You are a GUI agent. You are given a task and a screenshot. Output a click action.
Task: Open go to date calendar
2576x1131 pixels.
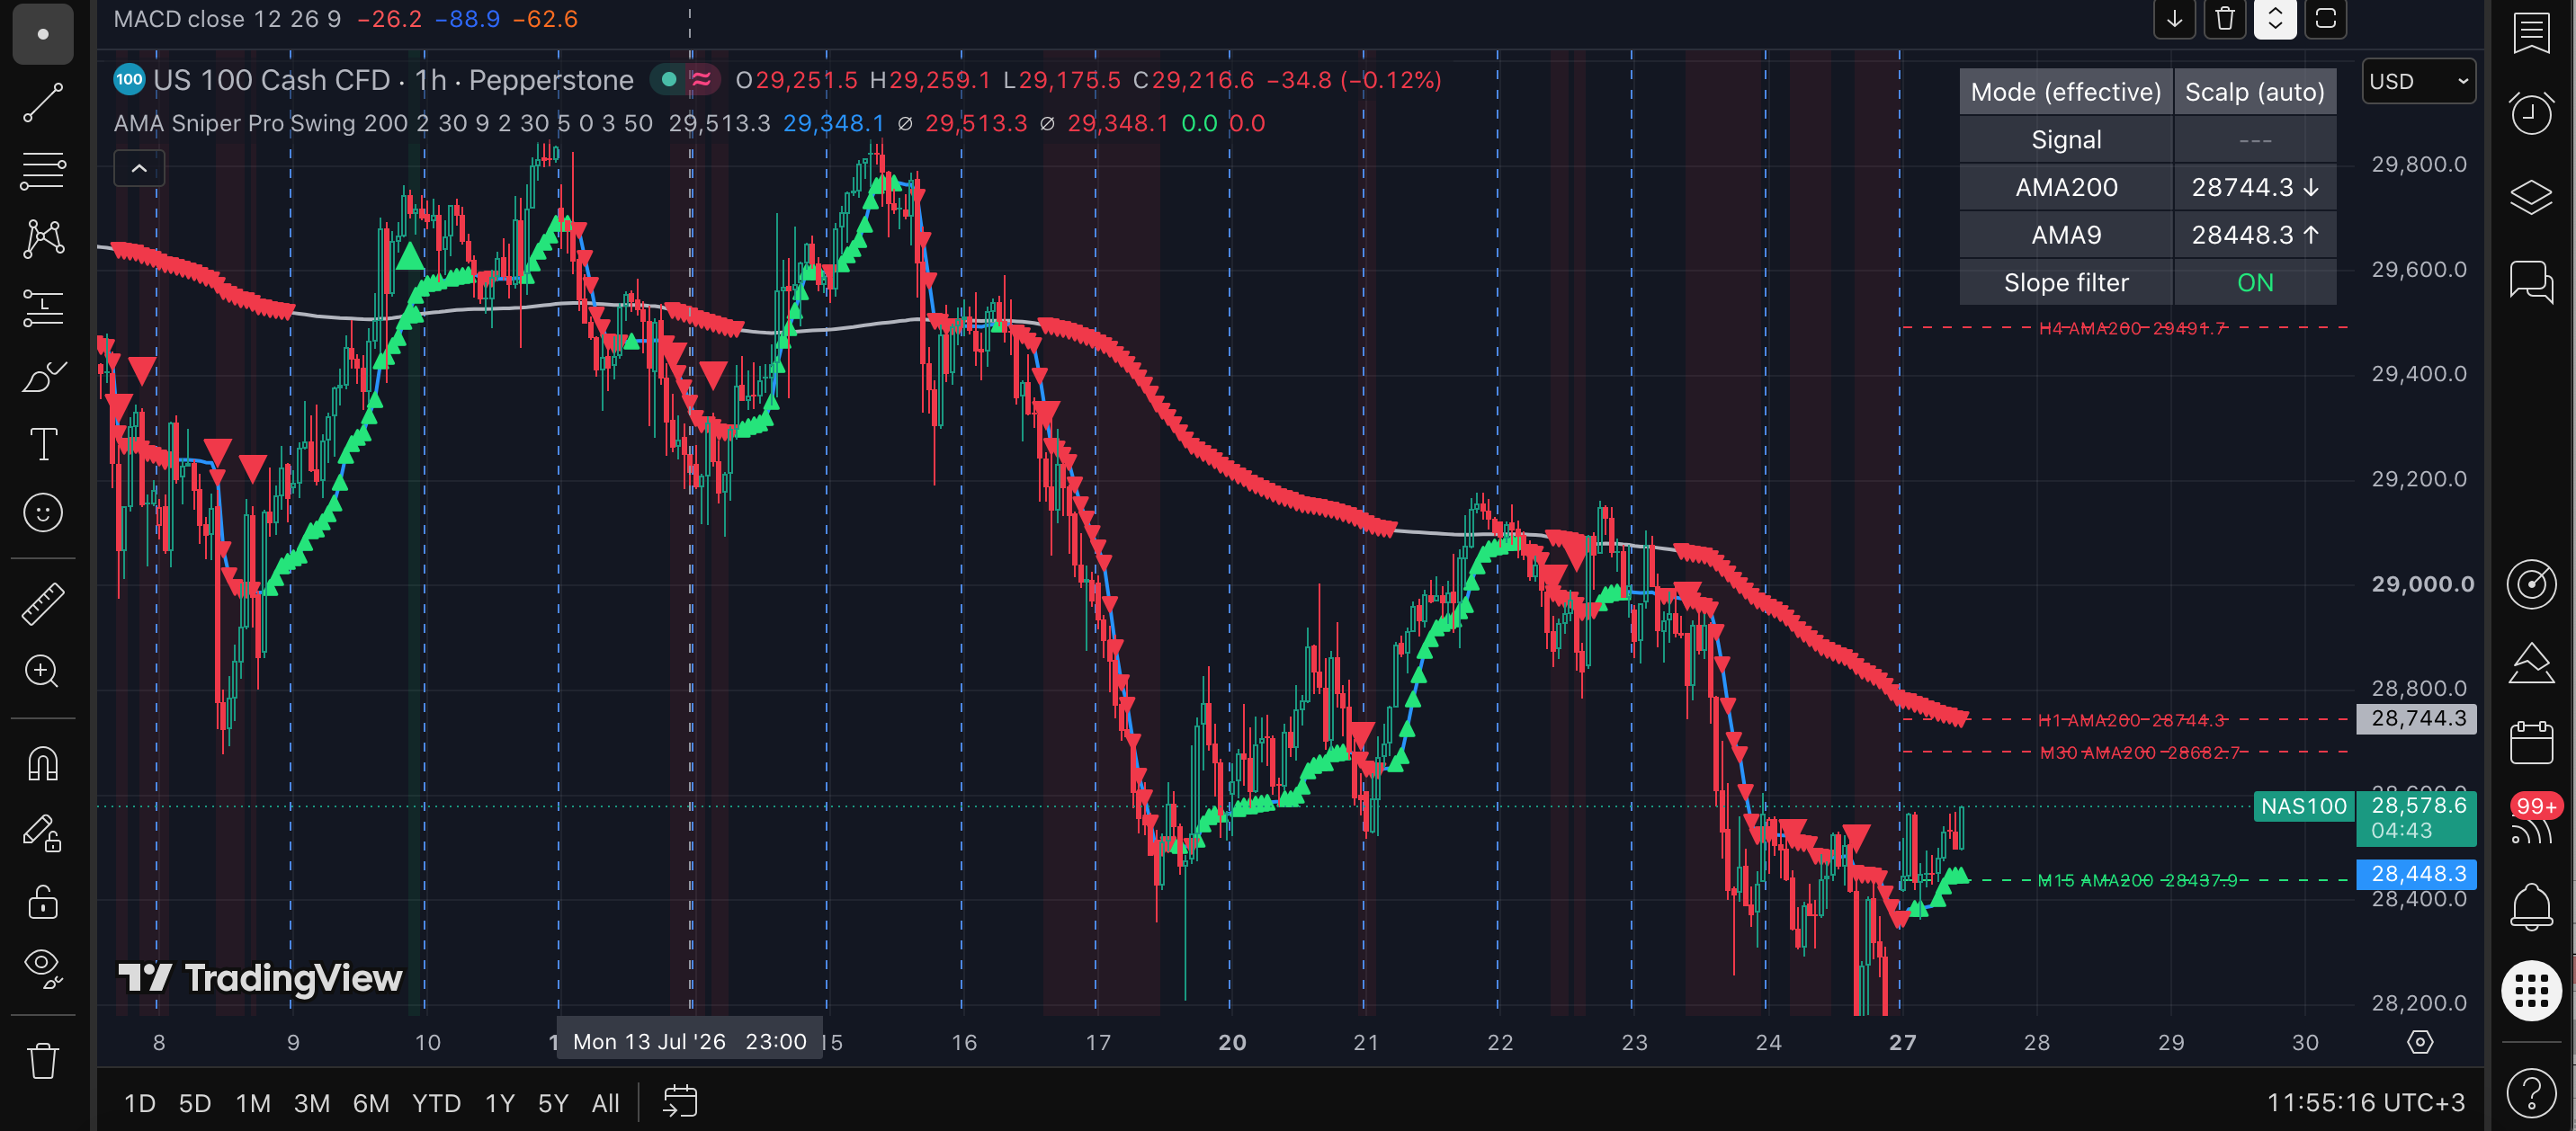[680, 1102]
